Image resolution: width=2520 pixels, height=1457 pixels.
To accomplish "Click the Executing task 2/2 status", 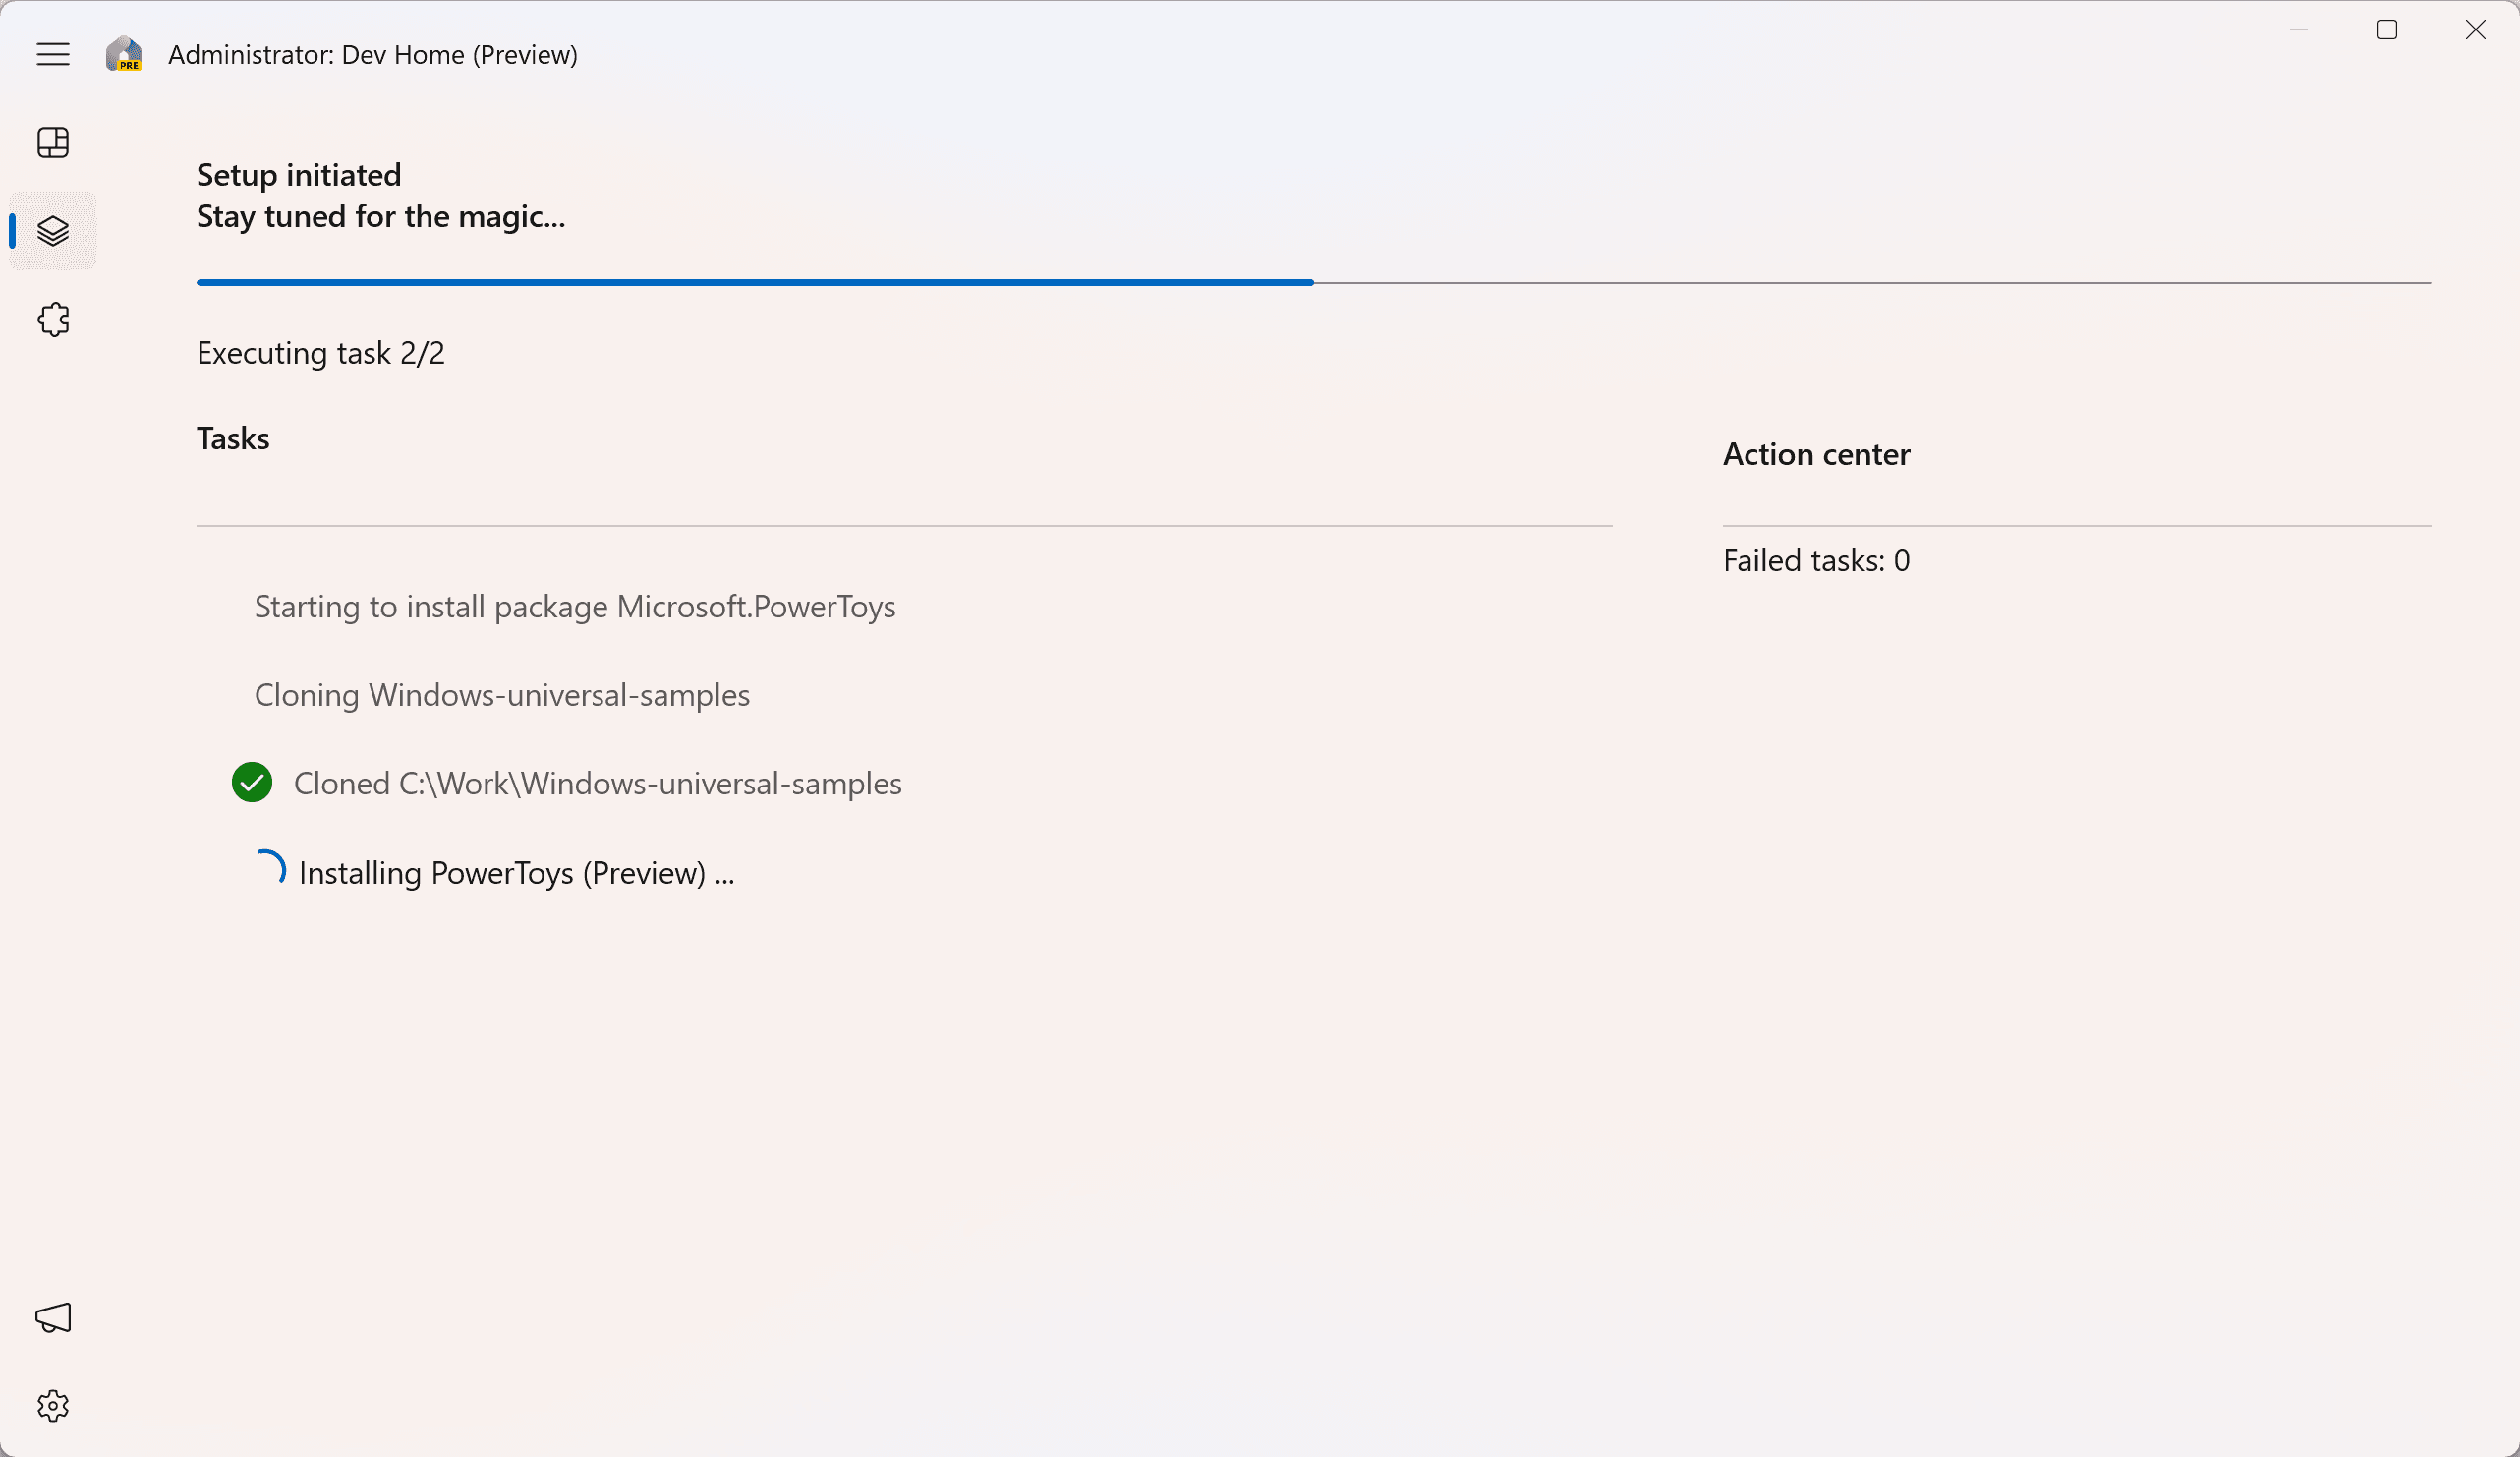I will pos(320,353).
